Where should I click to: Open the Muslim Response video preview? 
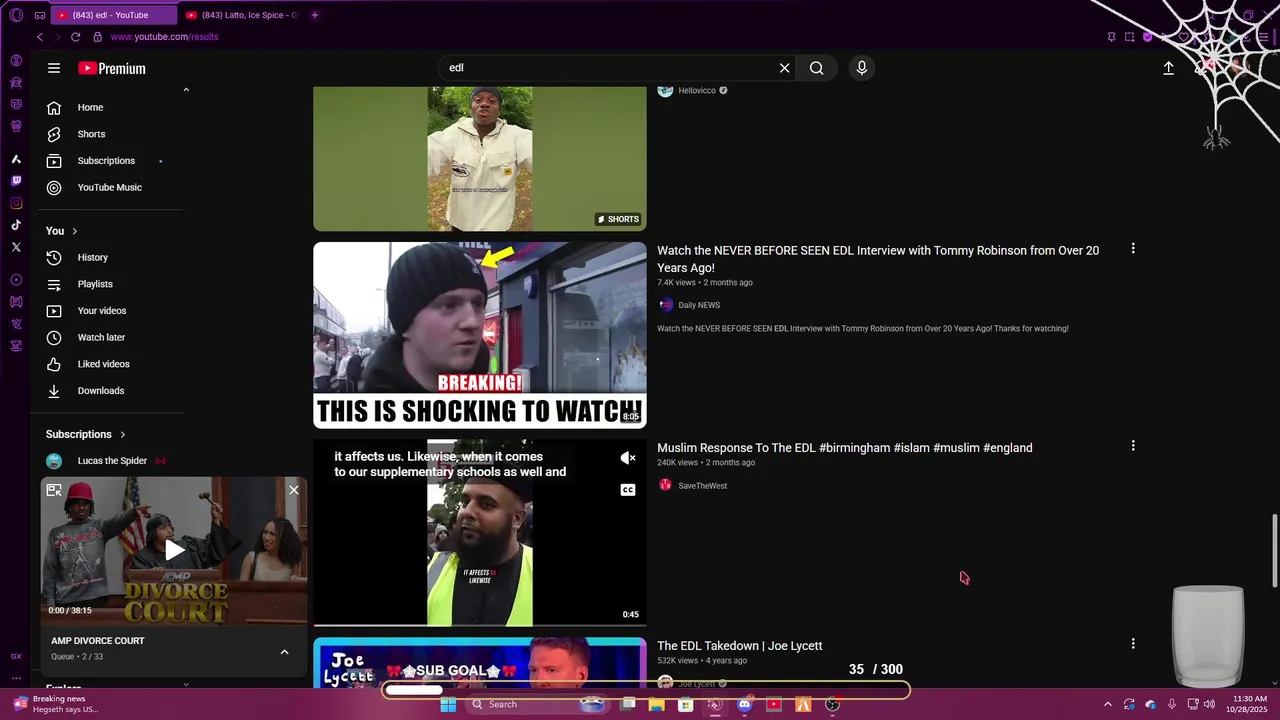(x=480, y=533)
